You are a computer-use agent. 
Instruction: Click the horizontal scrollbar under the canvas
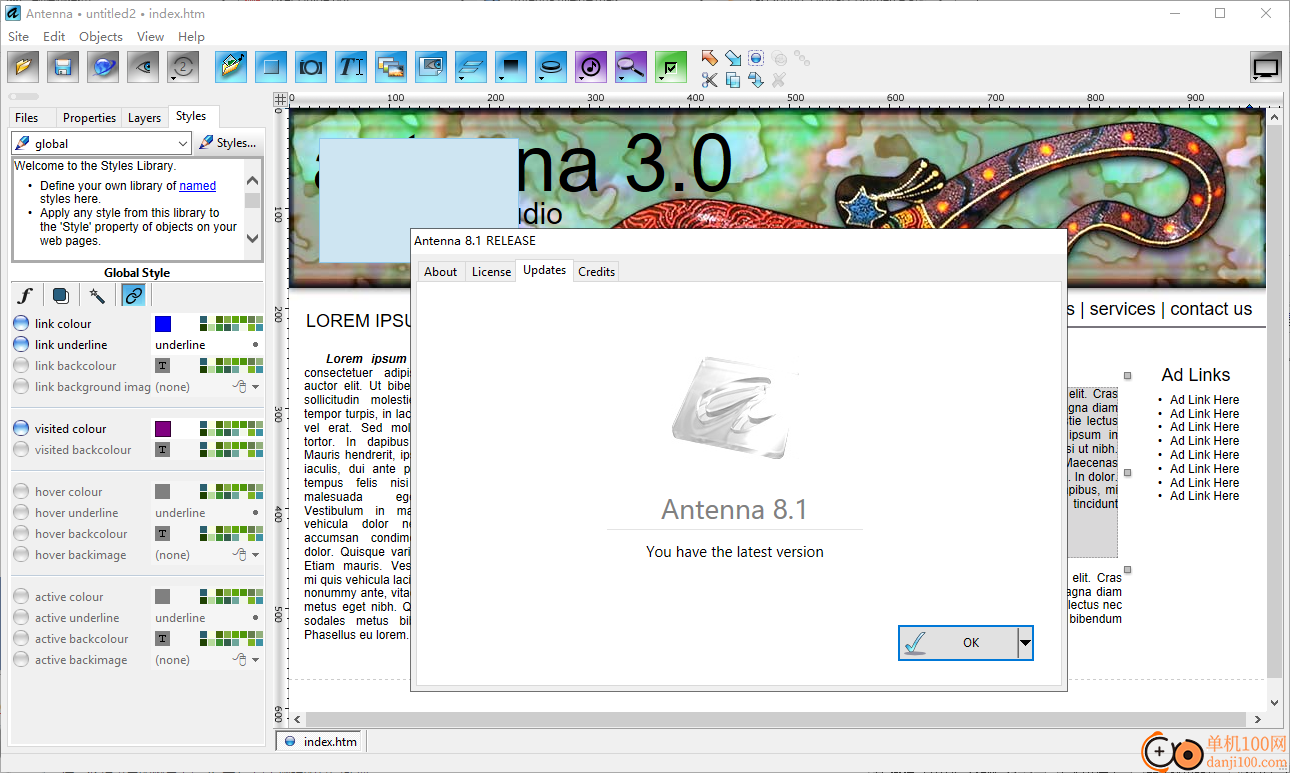click(775, 719)
